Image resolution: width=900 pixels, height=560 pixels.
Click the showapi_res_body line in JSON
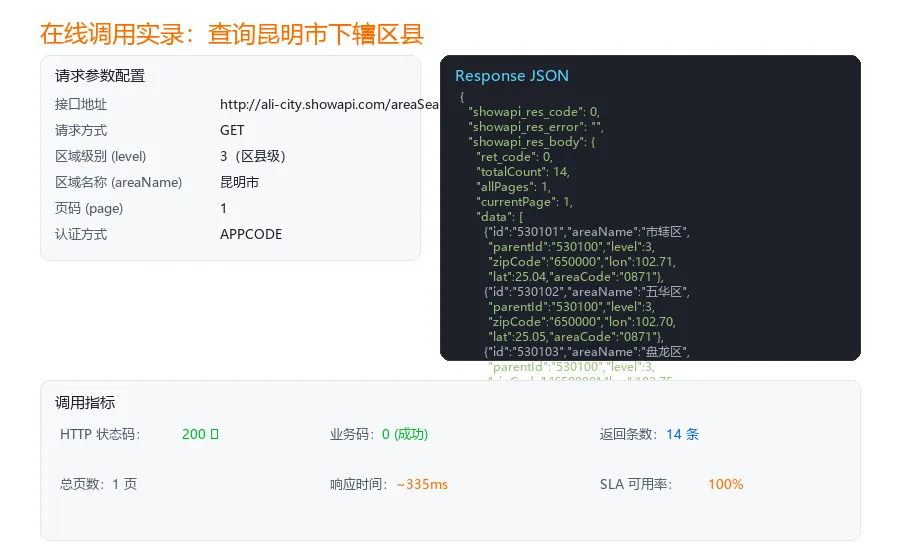532,141
